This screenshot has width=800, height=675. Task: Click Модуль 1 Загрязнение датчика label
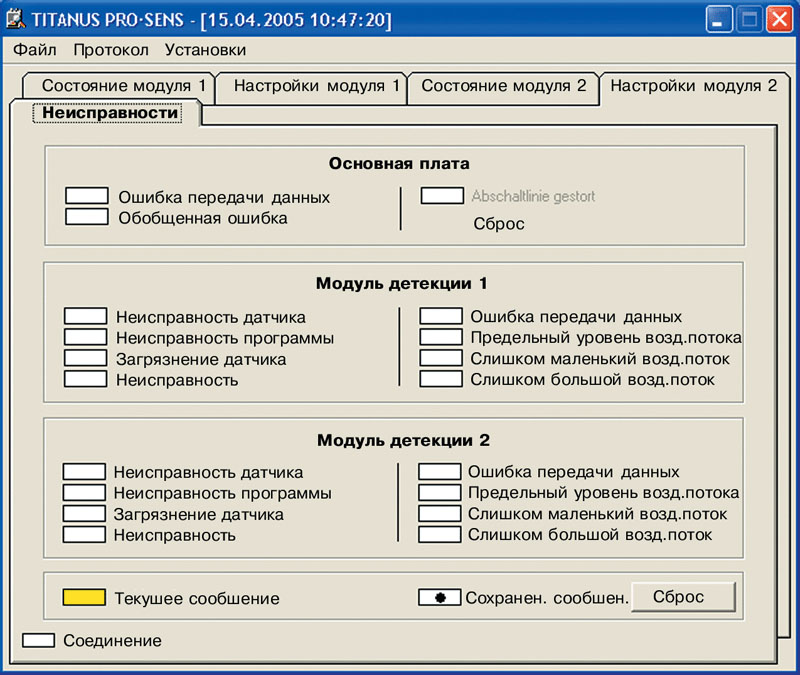click(x=201, y=360)
